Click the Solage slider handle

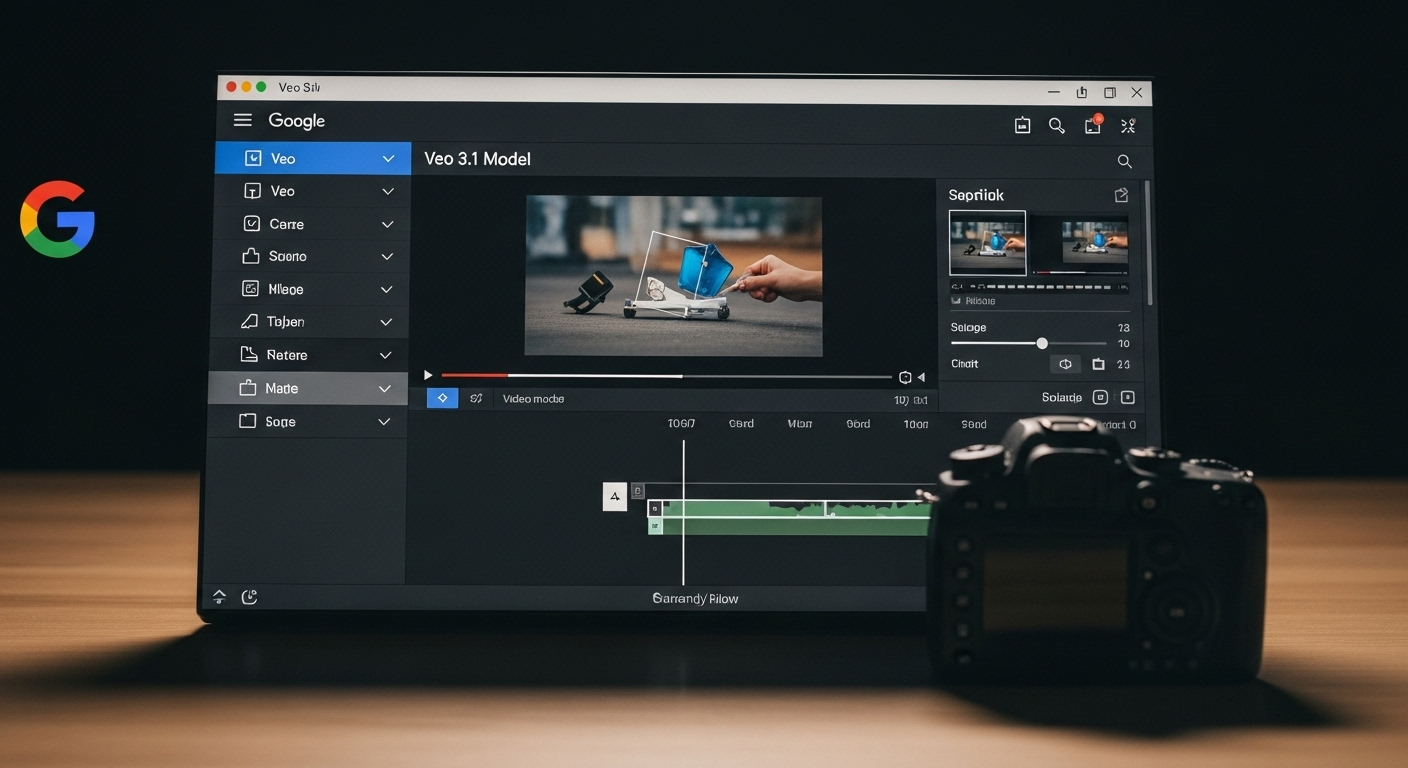(1042, 343)
